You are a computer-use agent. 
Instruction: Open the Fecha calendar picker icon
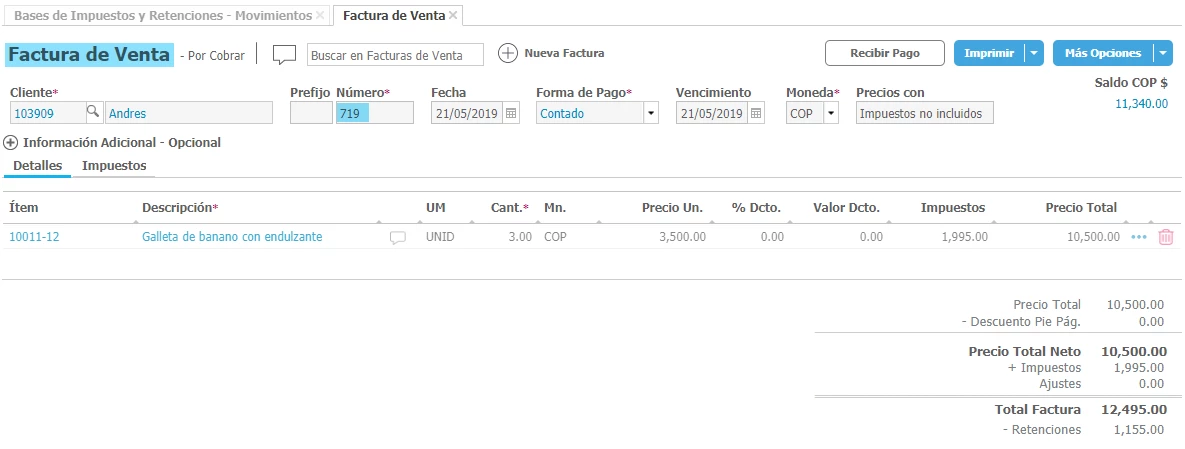pos(511,113)
